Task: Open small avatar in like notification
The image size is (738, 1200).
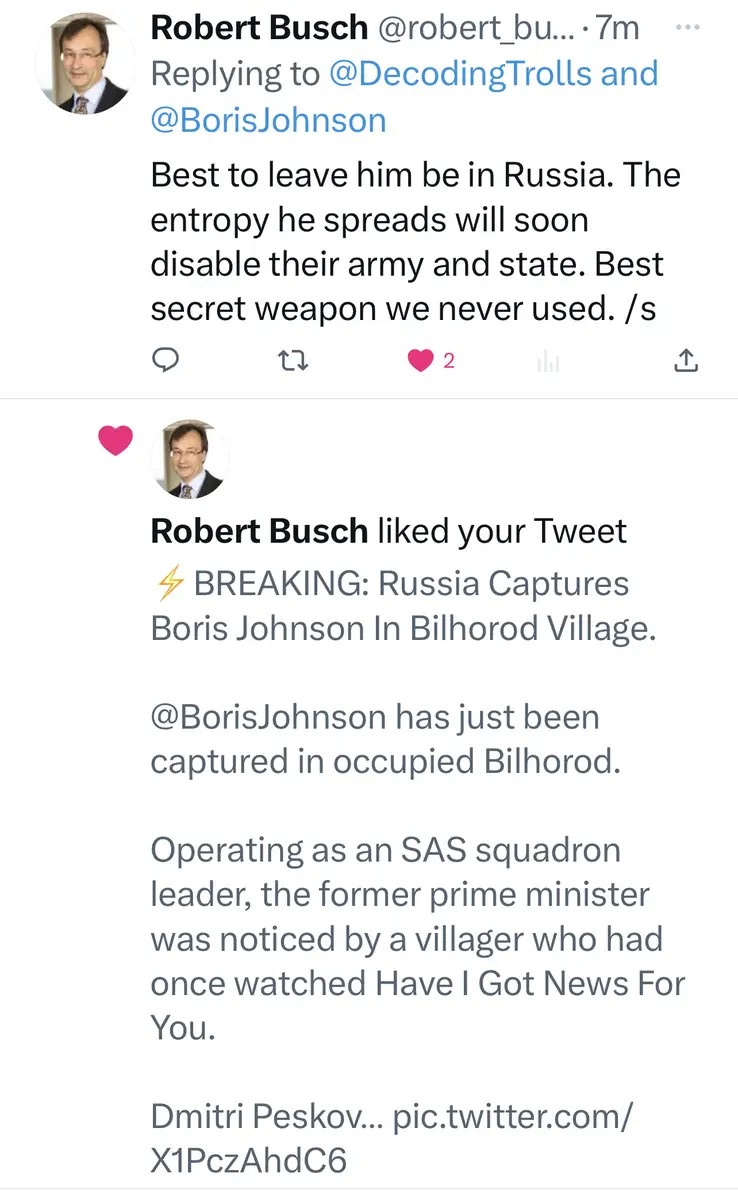Action: point(189,460)
